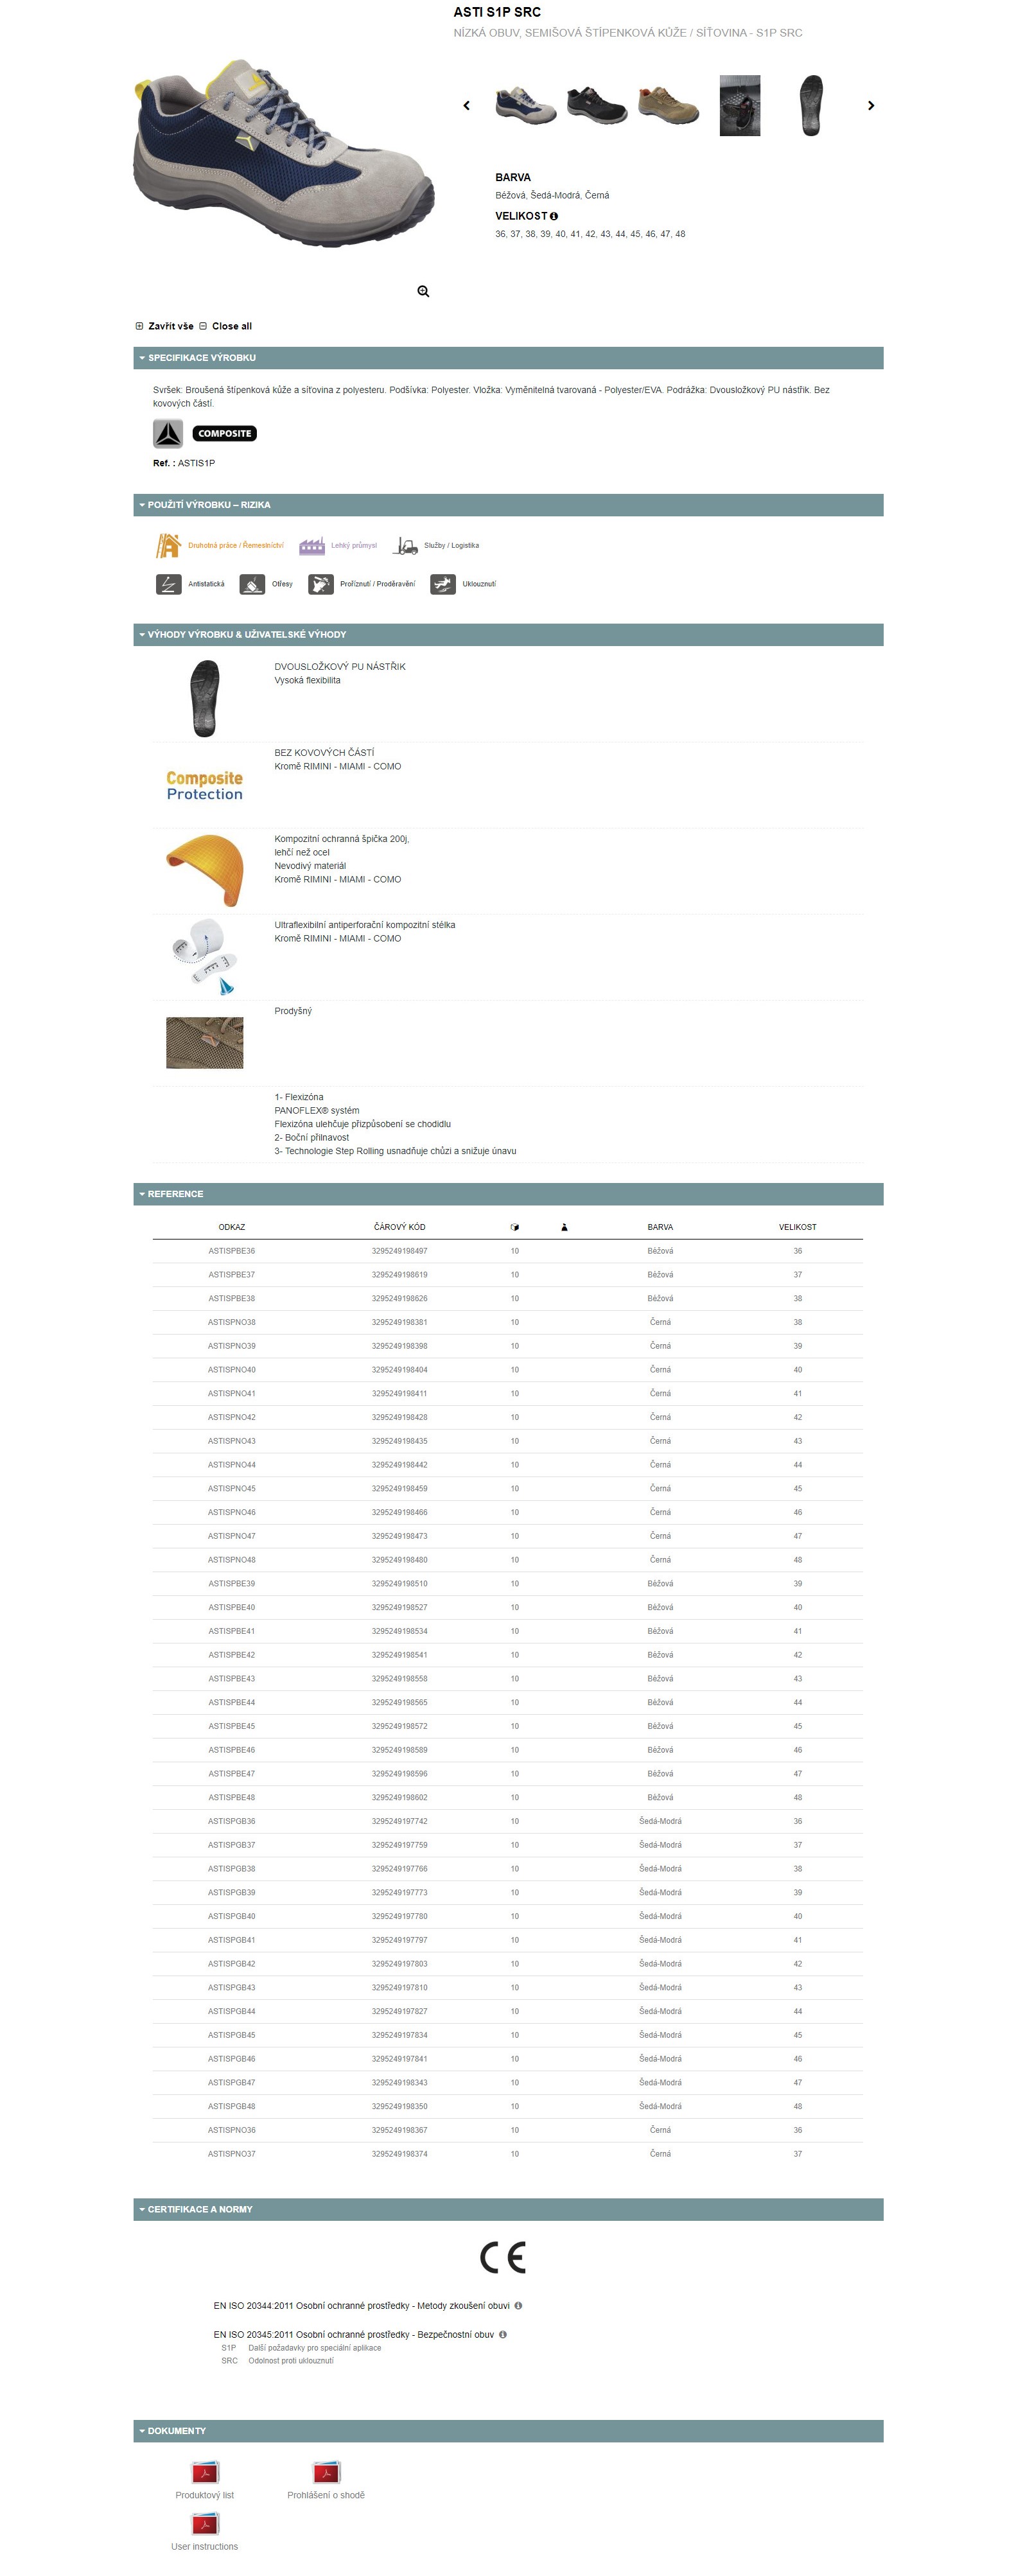The image size is (1016, 2576).
Task: Click the Zavřít vše expand-all control
Action: [x=164, y=326]
